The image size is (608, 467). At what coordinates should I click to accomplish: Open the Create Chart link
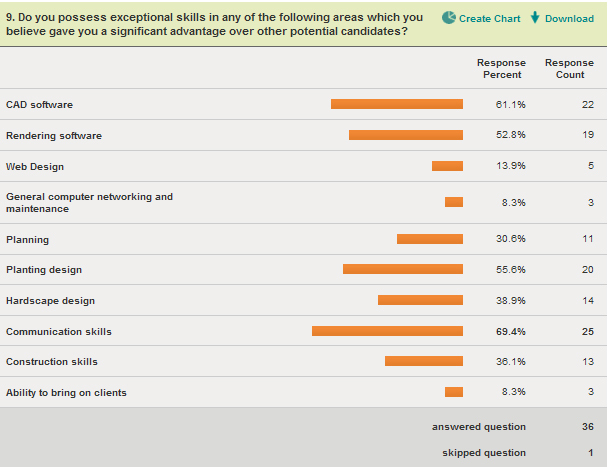pos(489,18)
